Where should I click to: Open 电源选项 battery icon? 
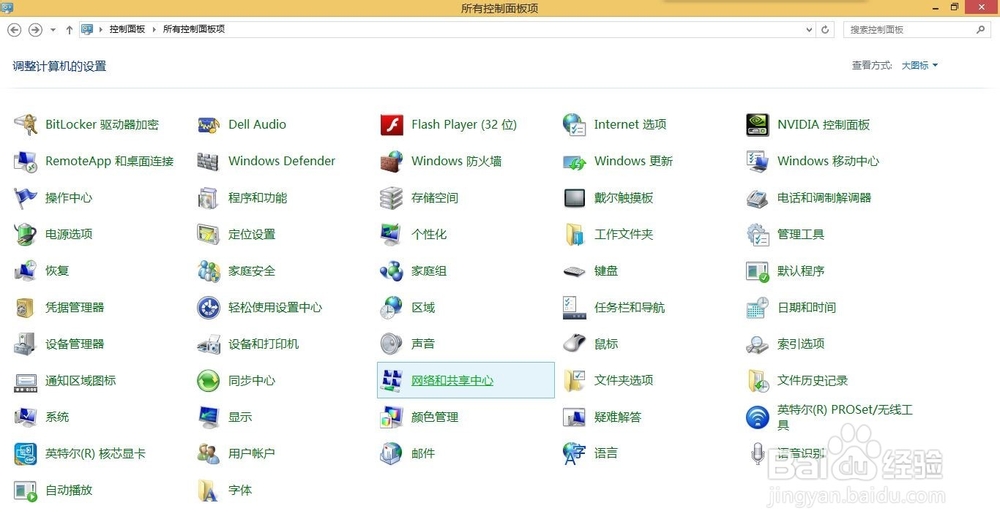[x=26, y=234]
